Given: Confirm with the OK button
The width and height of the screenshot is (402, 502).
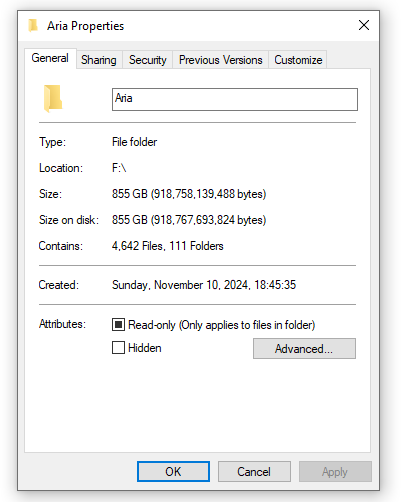Looking at the screenshot, I should point(173,472).
